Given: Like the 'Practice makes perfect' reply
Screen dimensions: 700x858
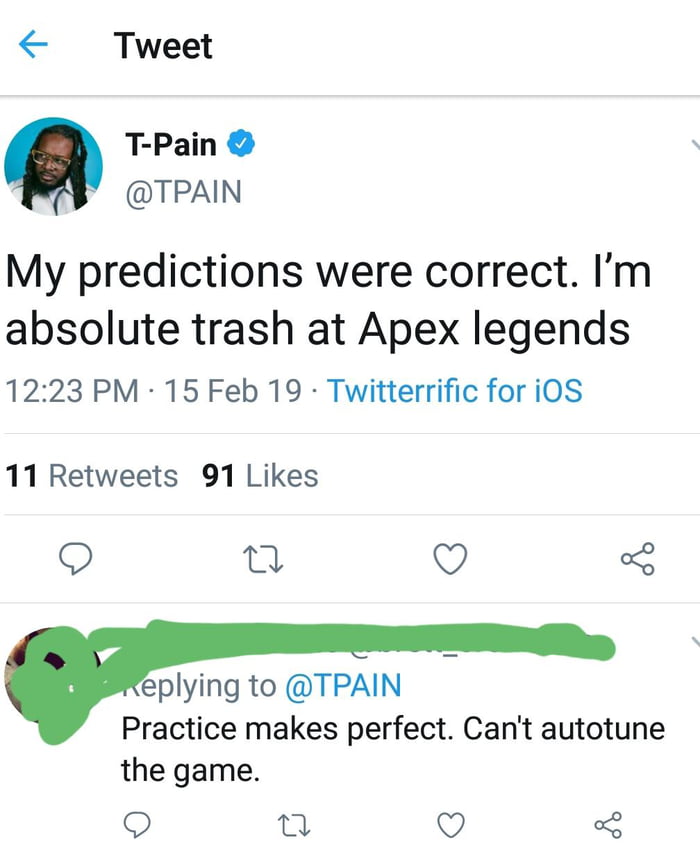Looking at the screenshot, I should click(x=452, y=825).
